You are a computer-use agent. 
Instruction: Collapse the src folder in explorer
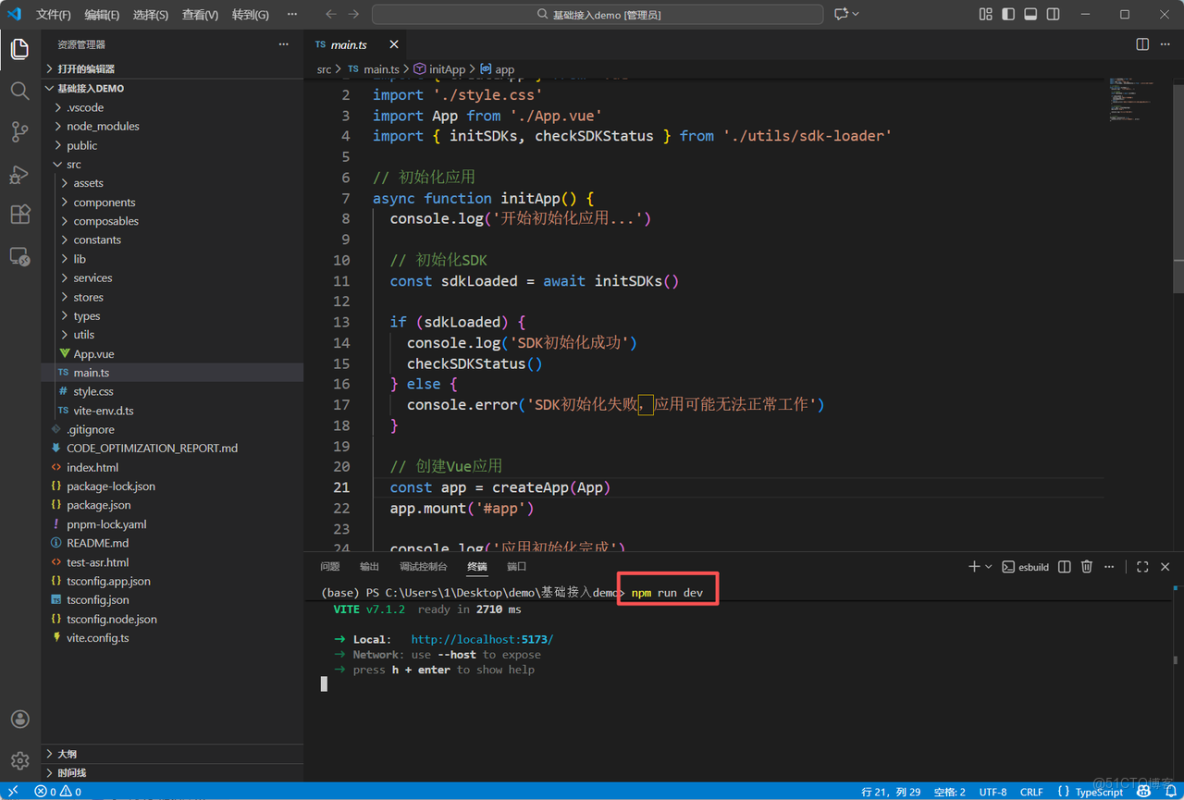coord(73,164)
